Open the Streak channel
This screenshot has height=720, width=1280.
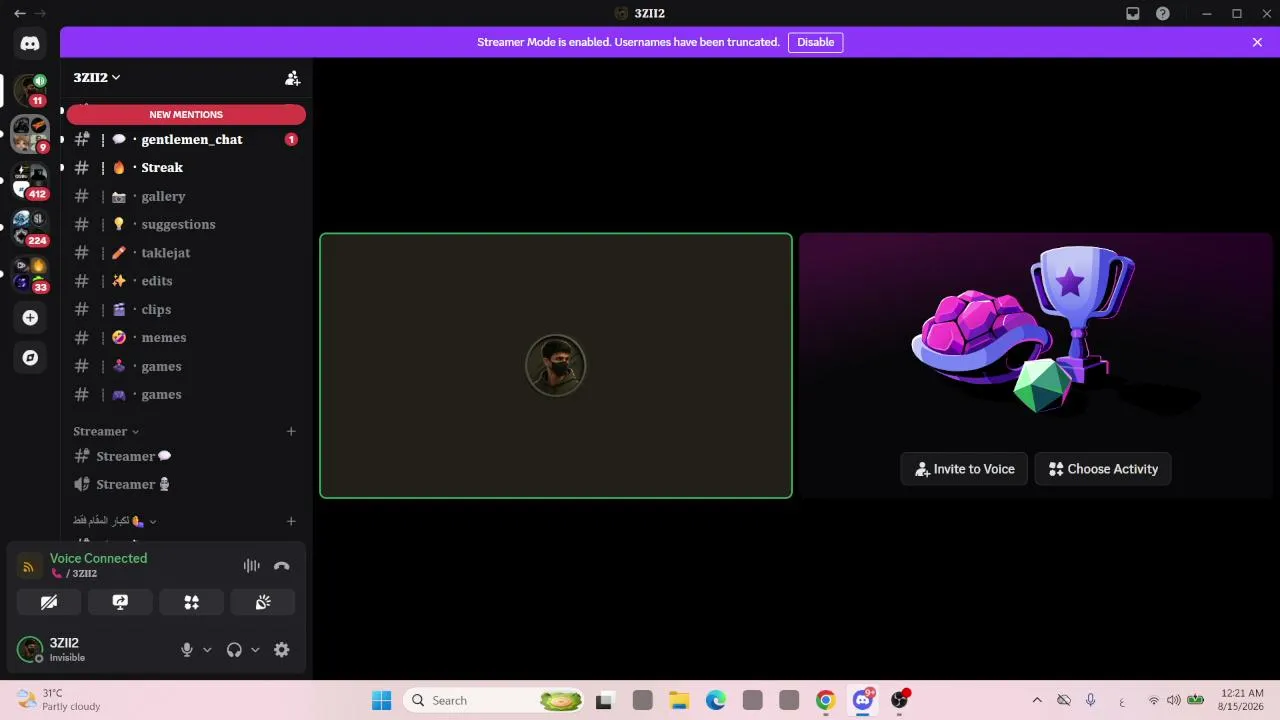[x=186, y=167]
